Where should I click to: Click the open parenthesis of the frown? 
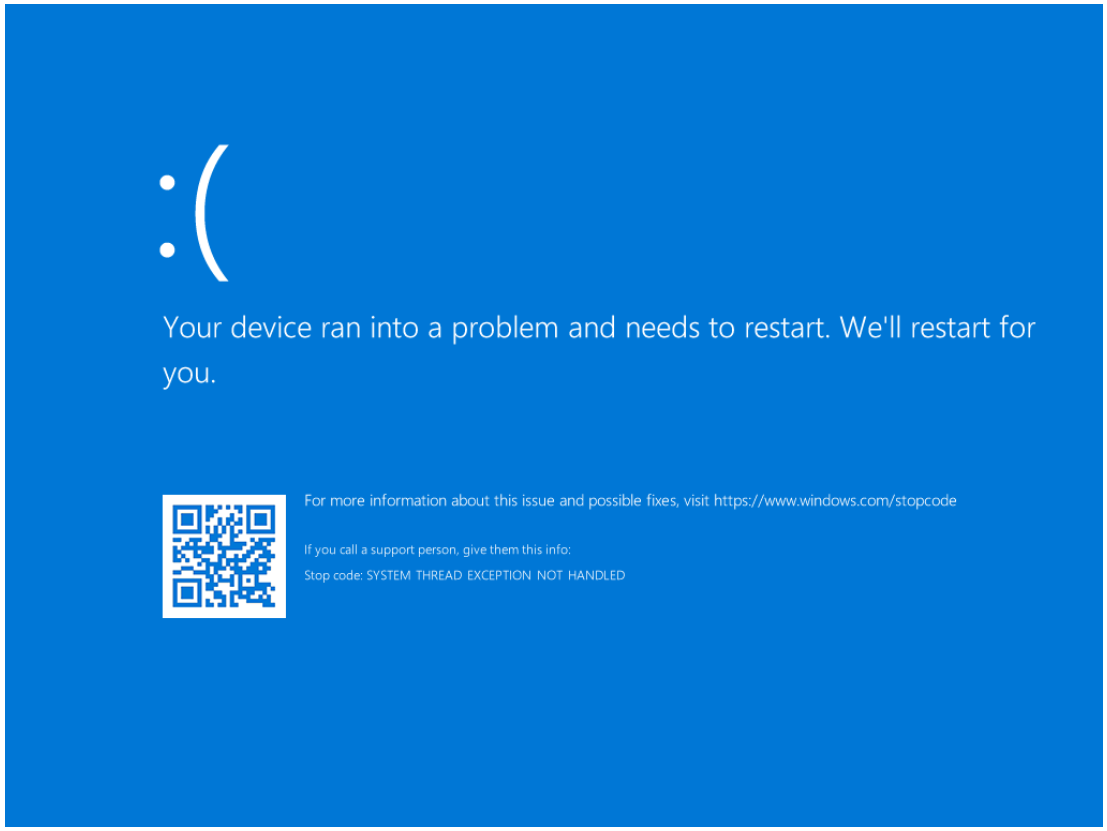pos(211,213)
